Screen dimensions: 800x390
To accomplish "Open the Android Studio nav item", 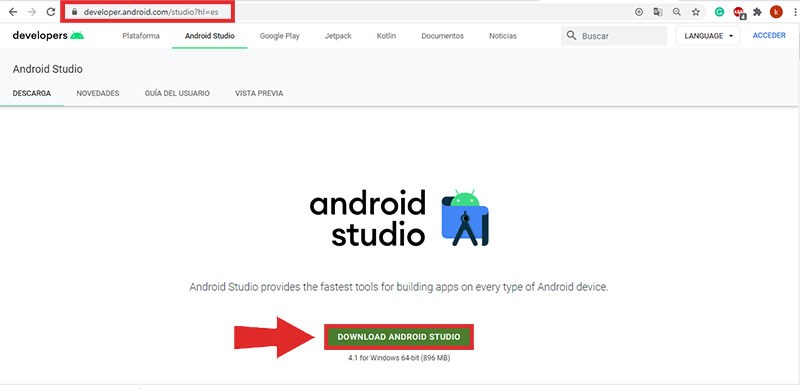I will 210,36.
